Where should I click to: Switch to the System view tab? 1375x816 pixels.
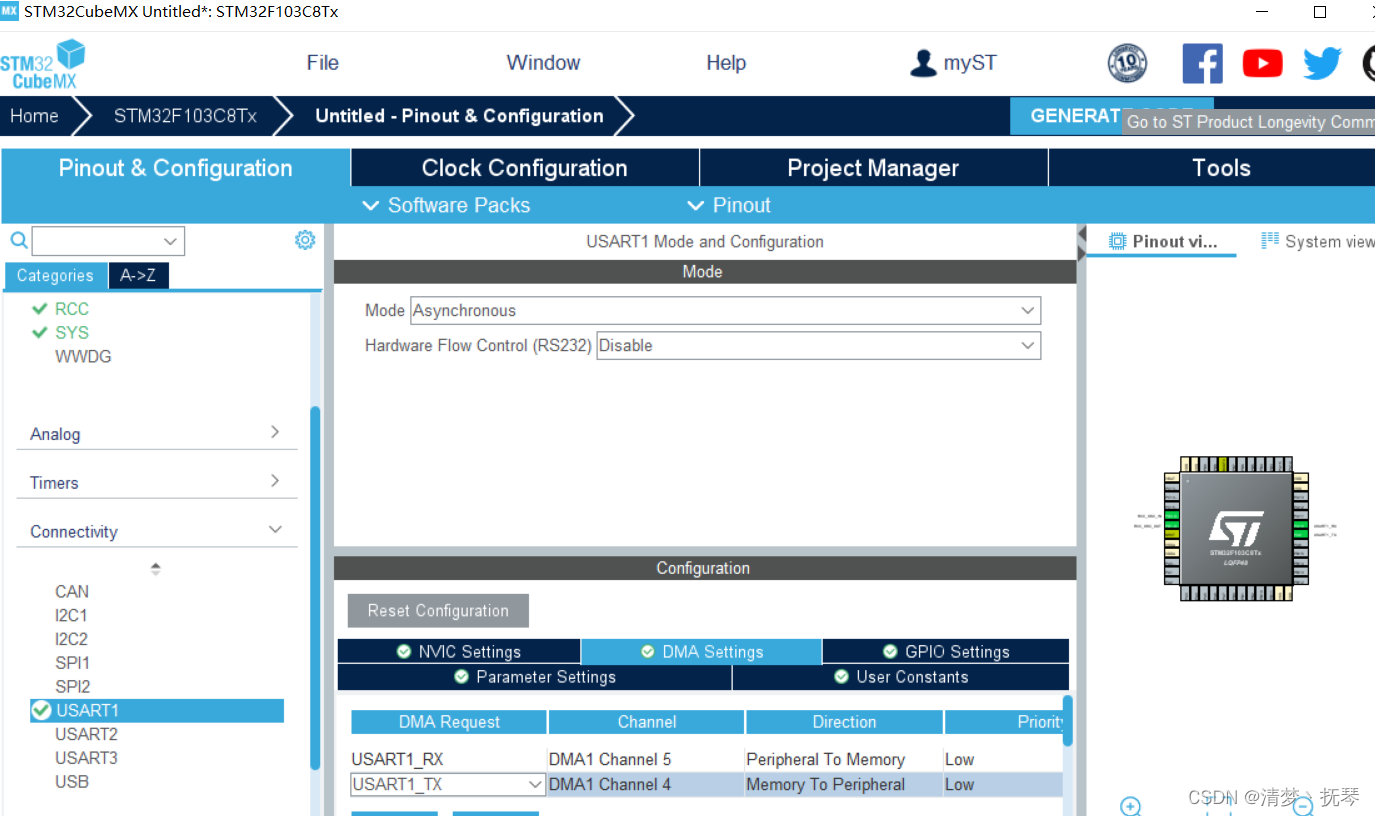(1316, 241)
